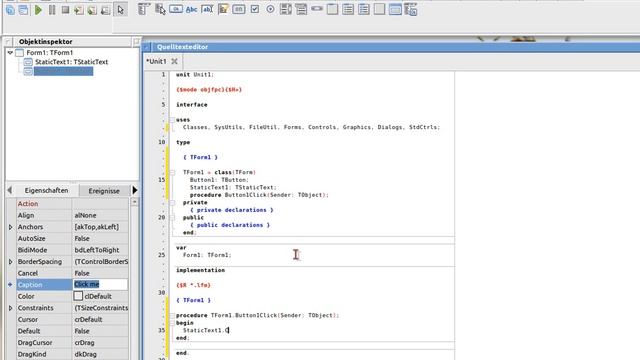Expand the Anchors property
The image size is (640, 360).
coord(11,227)
